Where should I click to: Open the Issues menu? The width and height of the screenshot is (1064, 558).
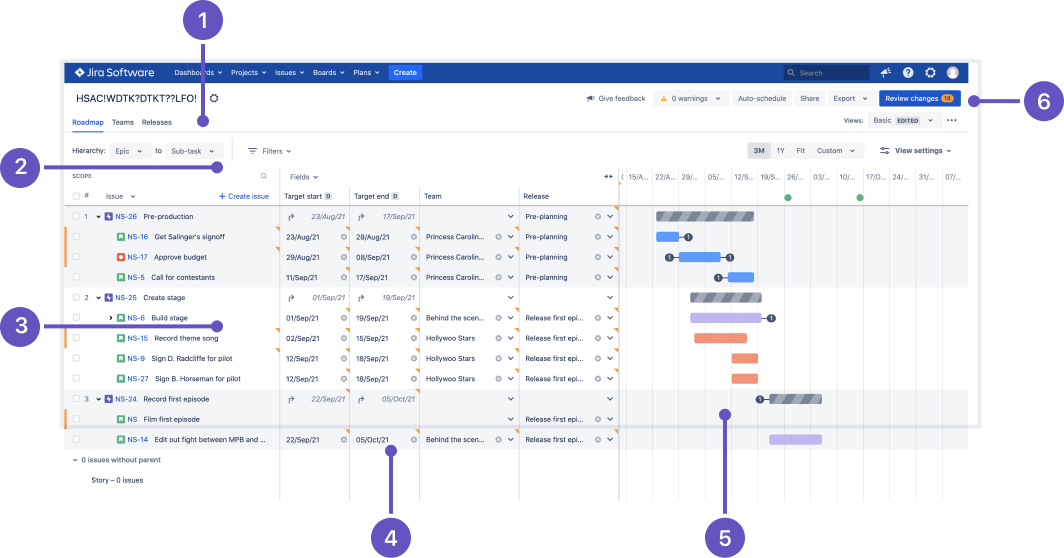click(290, 73)
